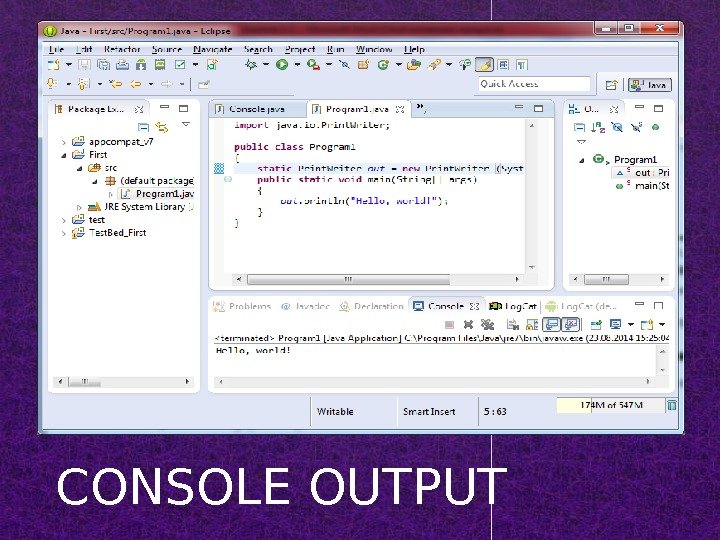Click the Open Type folder icon

(414, 65)
